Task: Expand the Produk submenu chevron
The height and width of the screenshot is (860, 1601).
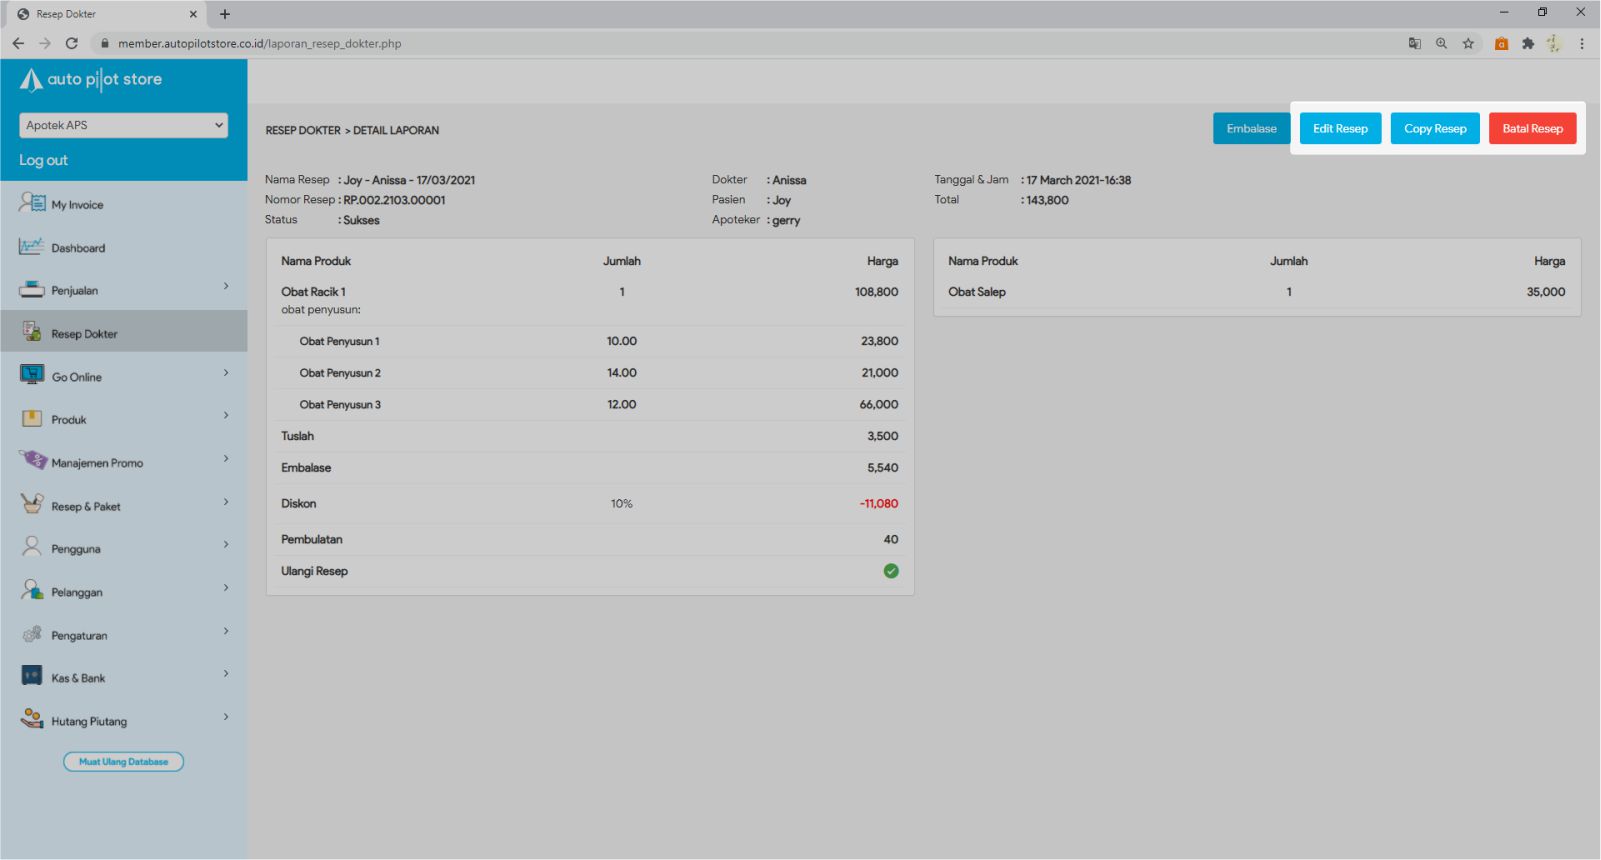Action: coord(226,416)
